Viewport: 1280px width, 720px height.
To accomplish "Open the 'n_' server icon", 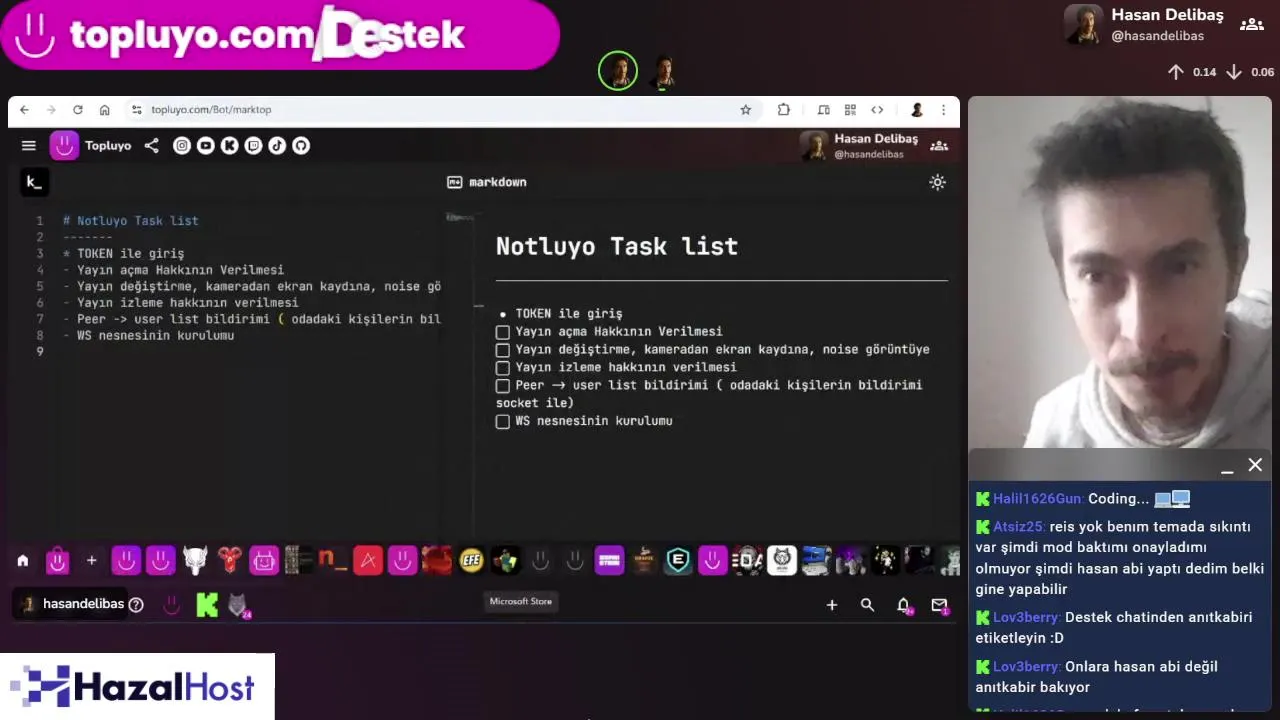I will pyautogui.click(x=333, y=561).
